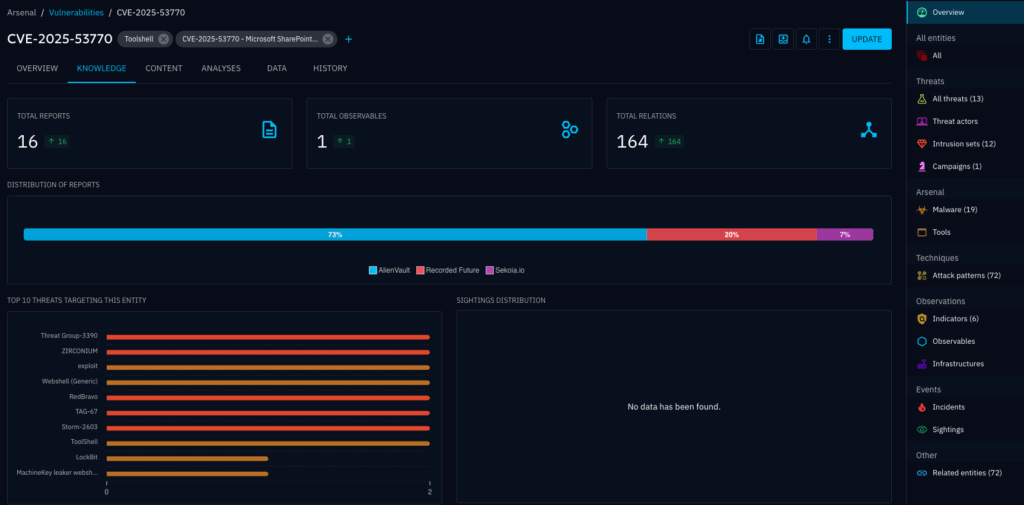Toggle AlienVault legend series

[x=389, y=270]
